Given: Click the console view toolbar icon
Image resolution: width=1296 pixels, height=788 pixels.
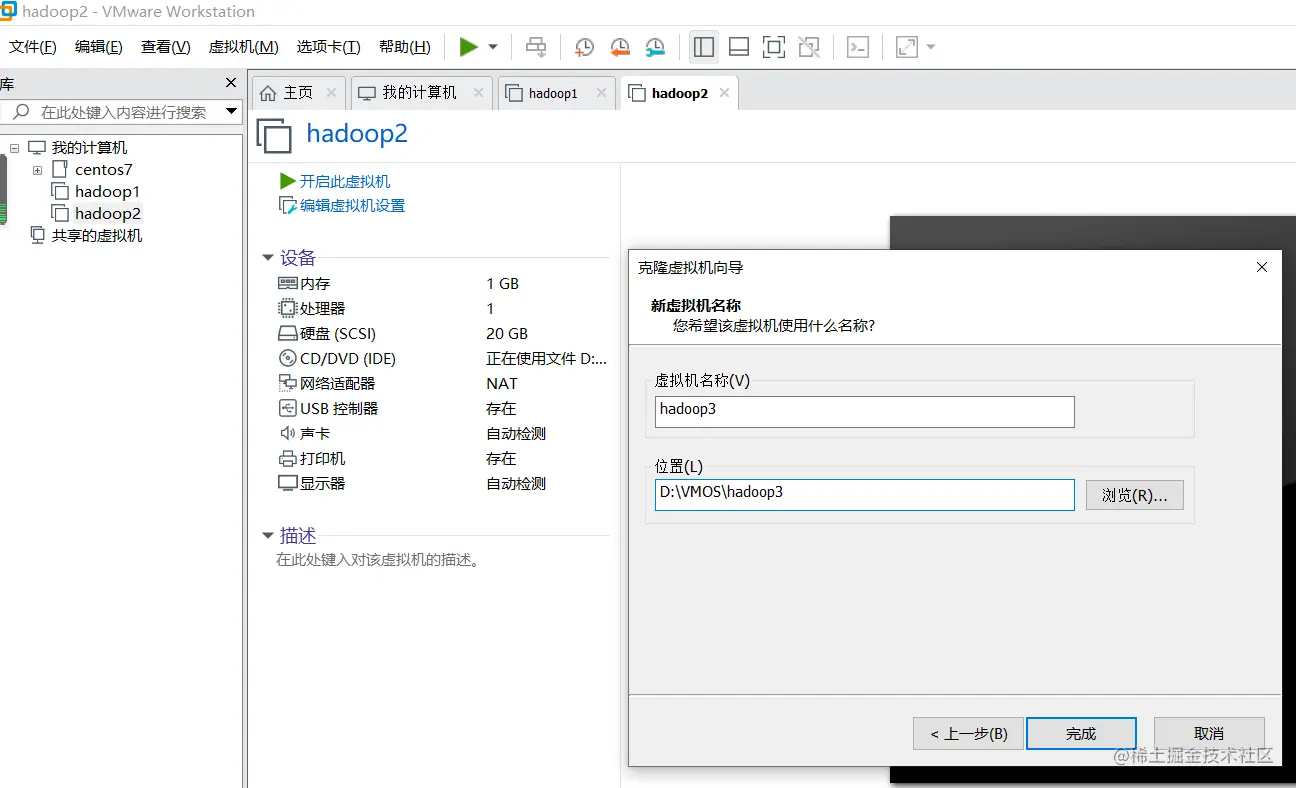Looking at the screenshot, I should [858, 47].
